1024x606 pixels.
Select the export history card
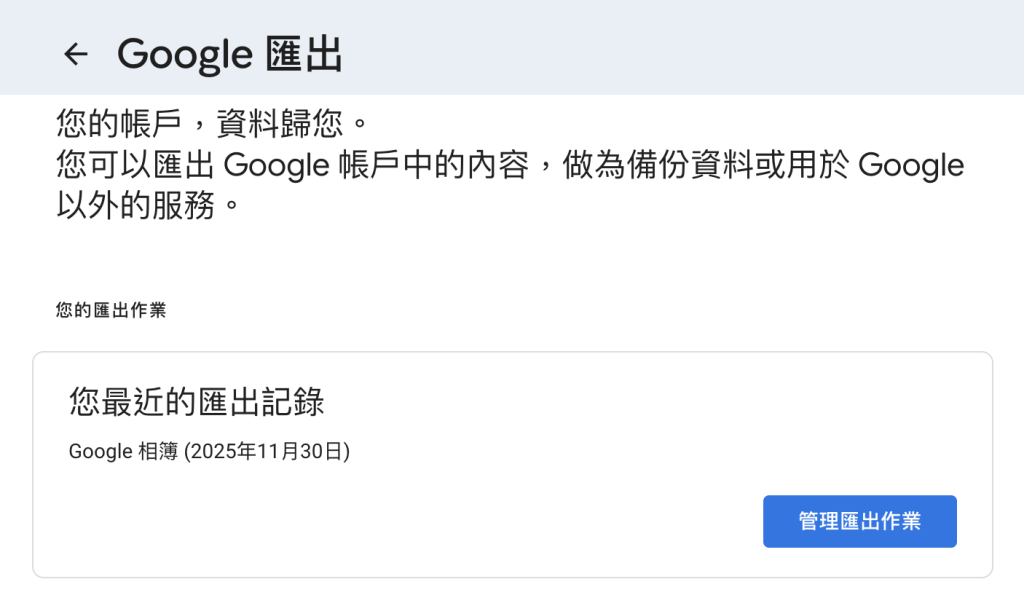512,465
